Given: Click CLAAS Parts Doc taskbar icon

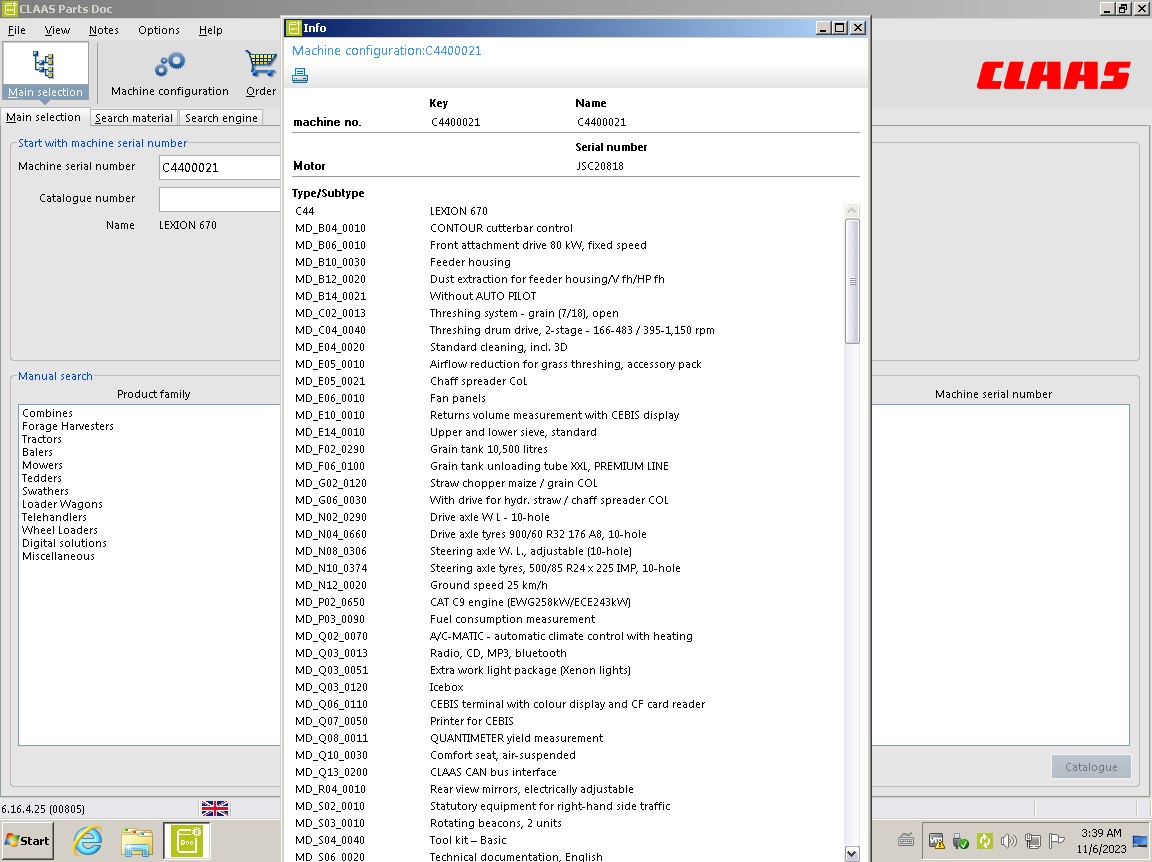Looking at the screenshot, I should point(187,841).
